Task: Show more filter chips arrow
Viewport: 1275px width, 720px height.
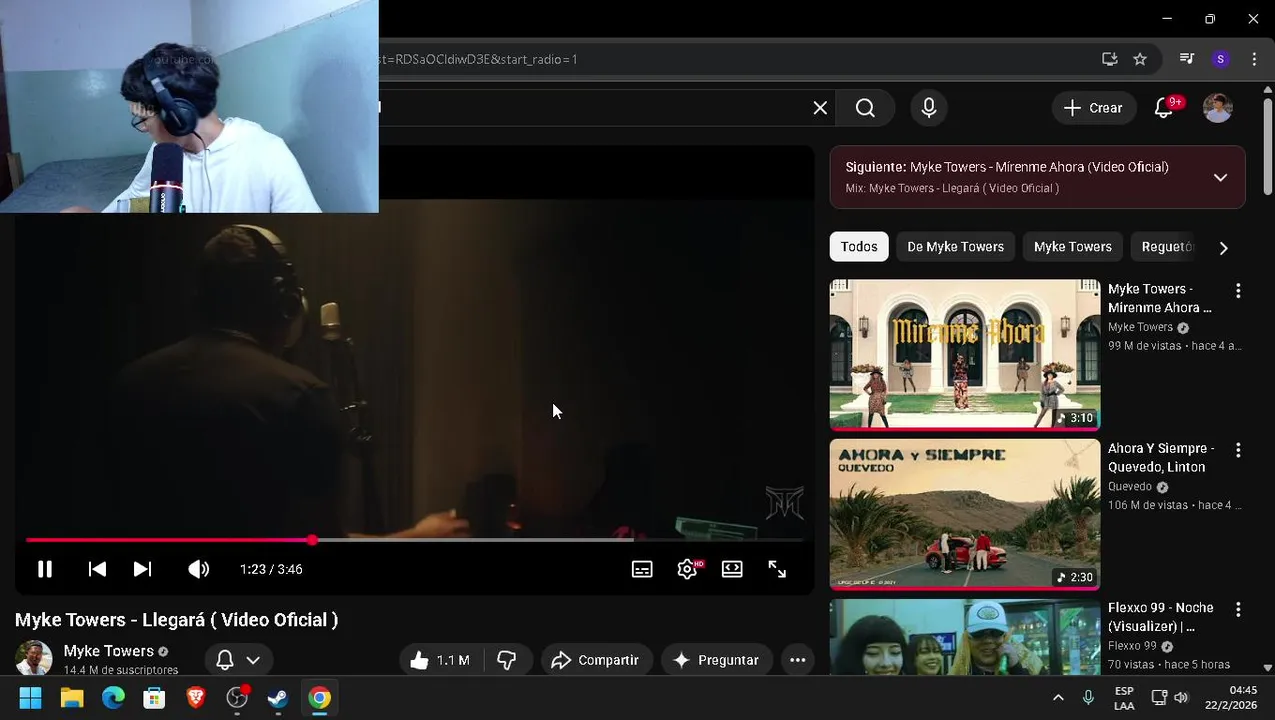Action: [x=1223, y=248]
